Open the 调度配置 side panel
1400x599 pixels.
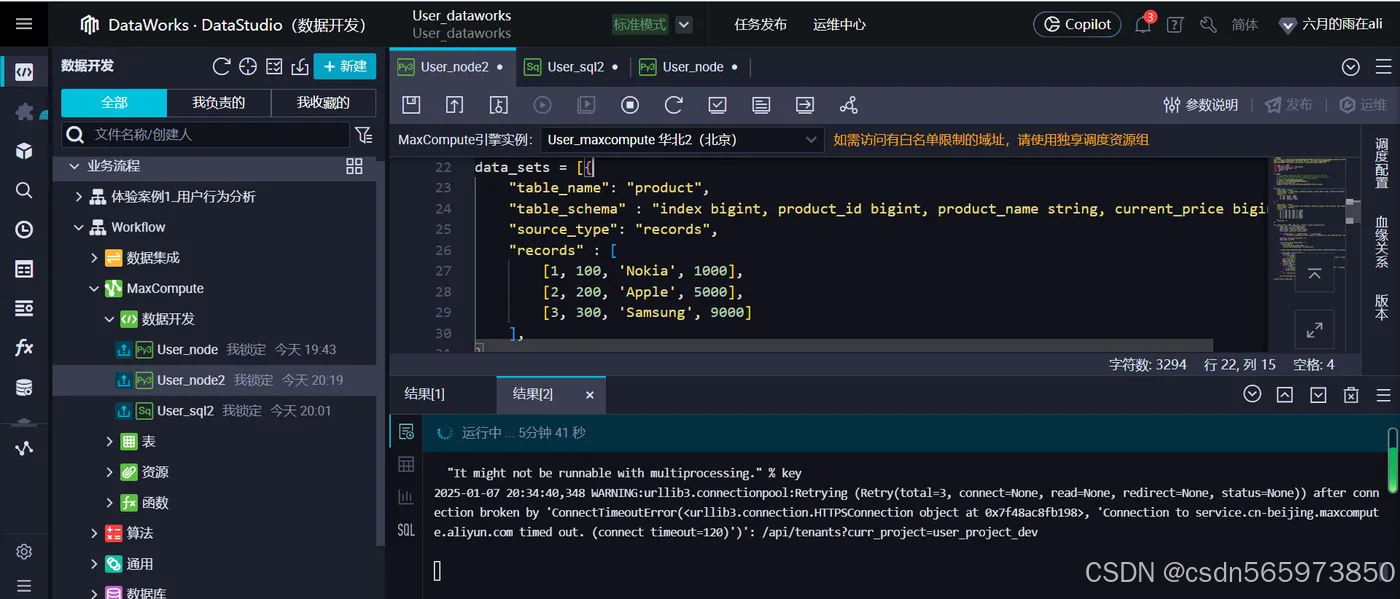1381,163
